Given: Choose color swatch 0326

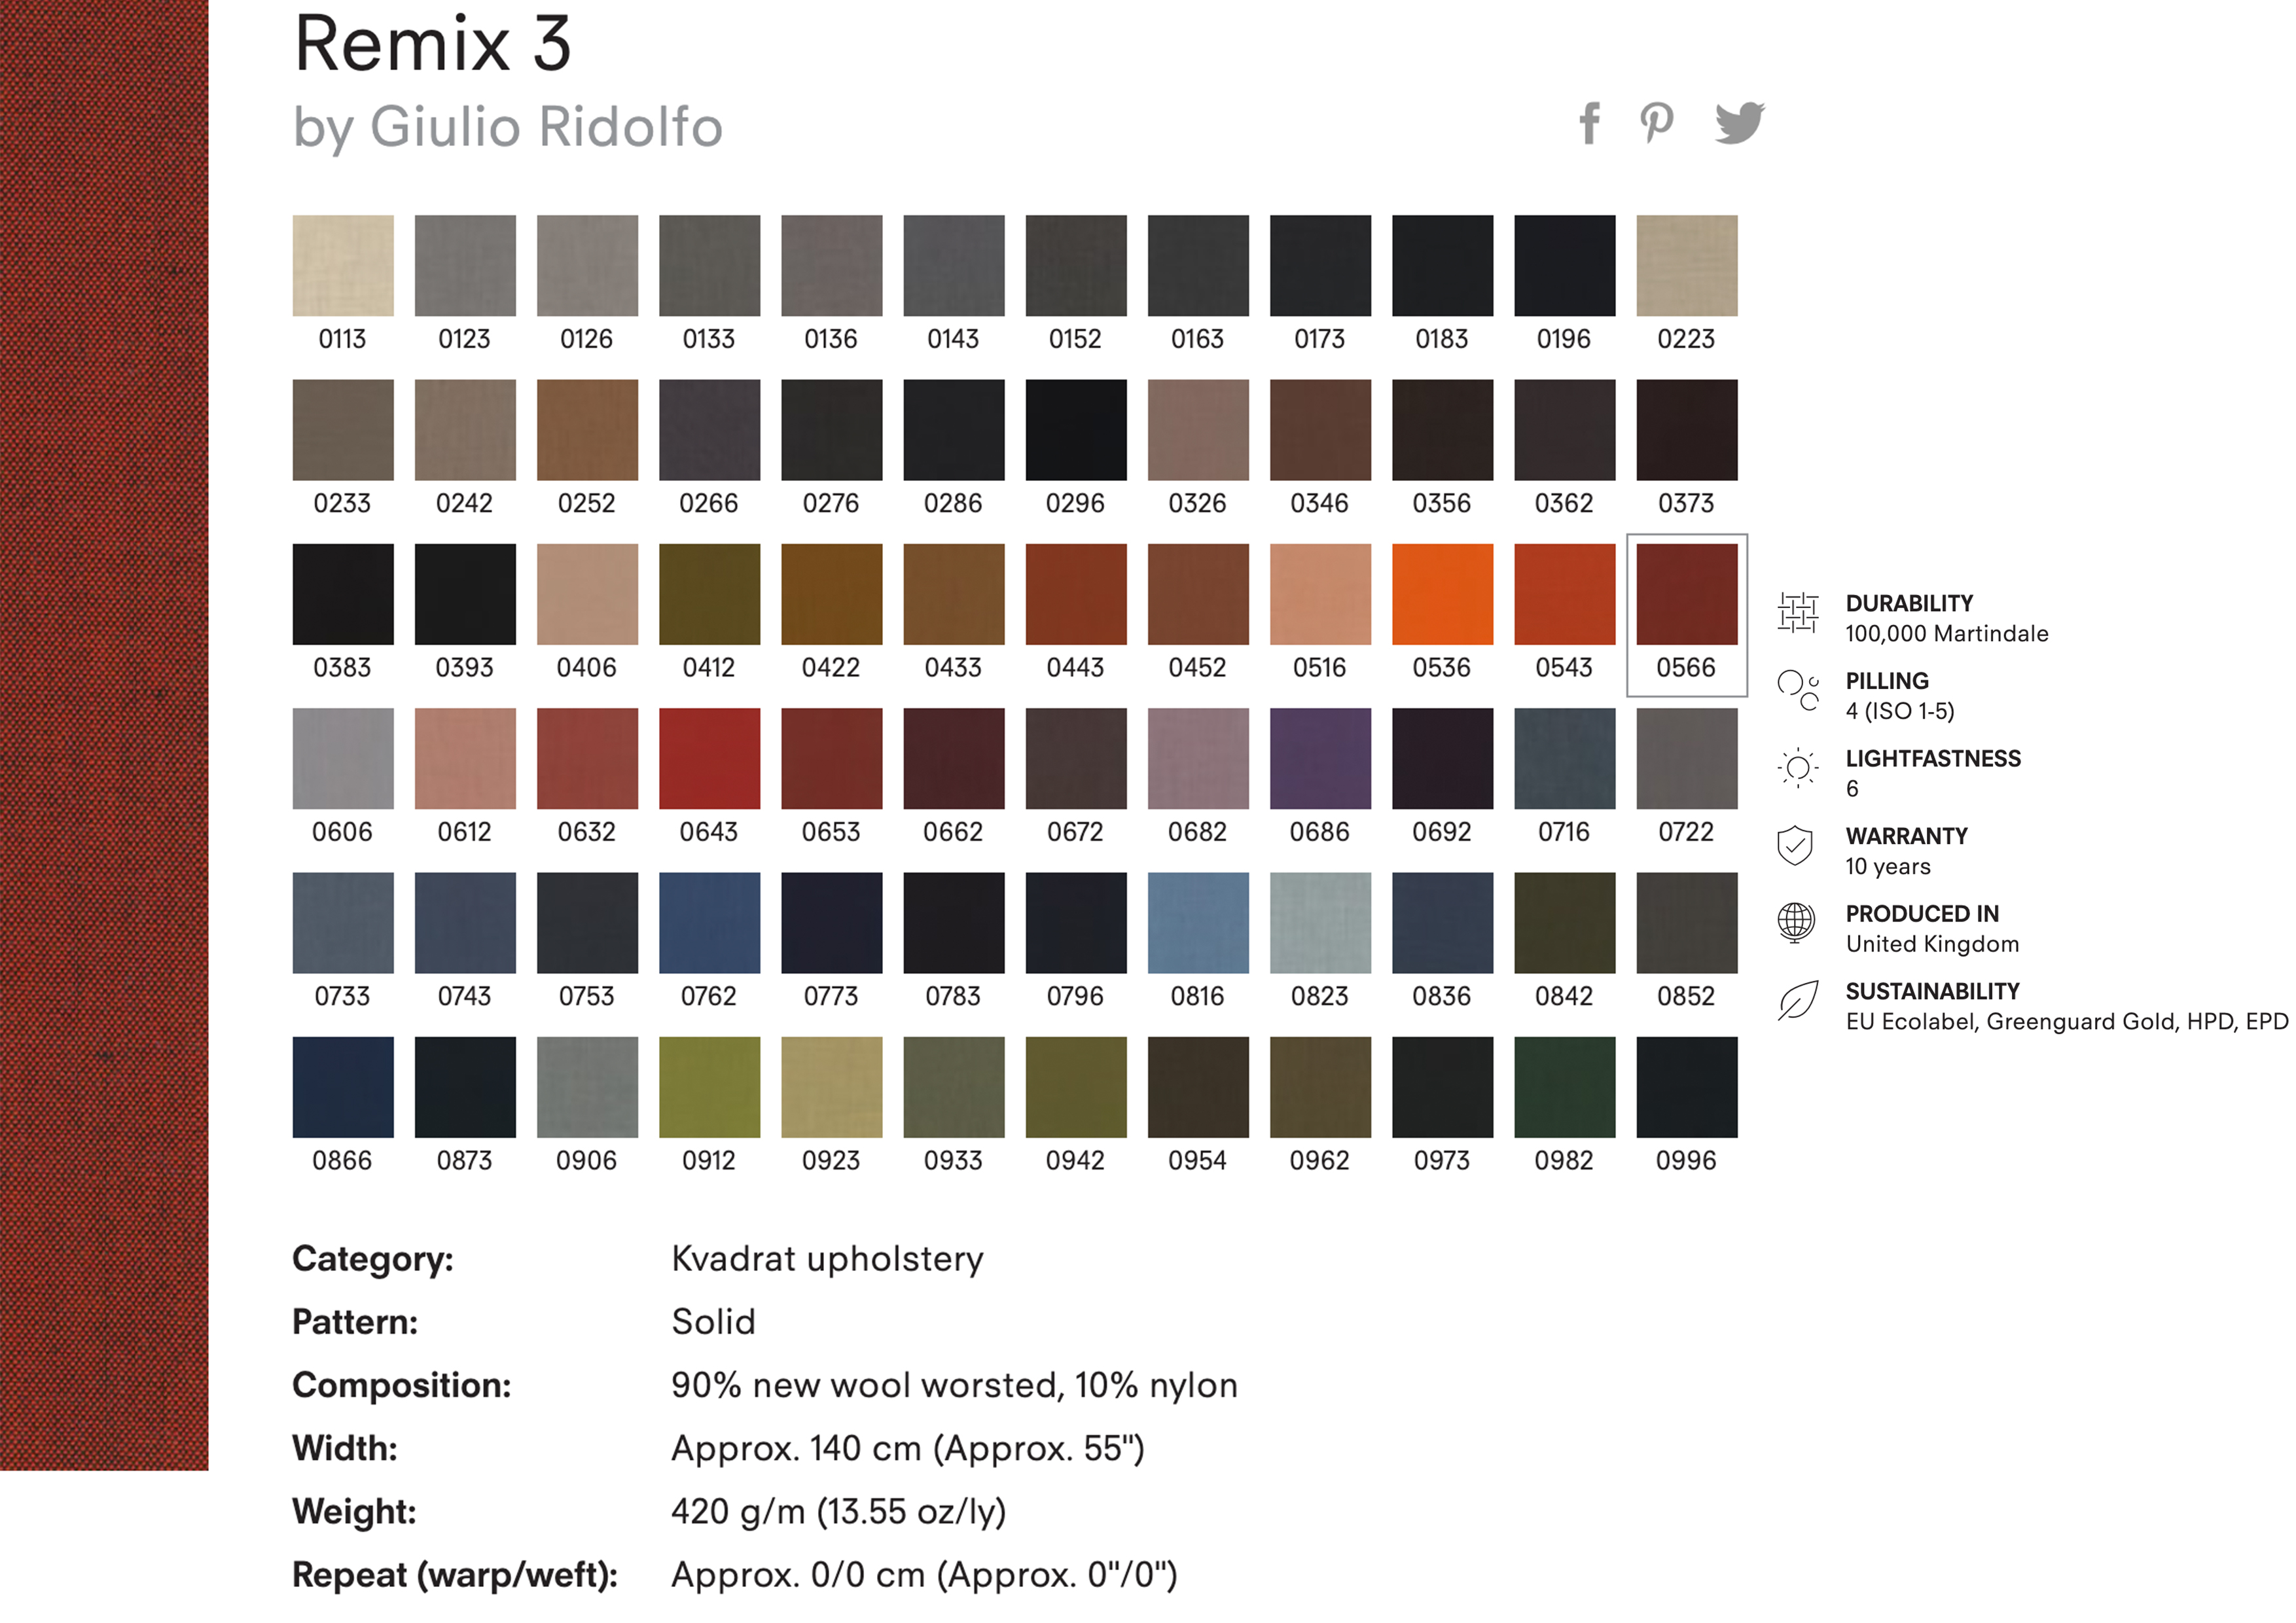Looking at the screenshot, I should 1198,430.
